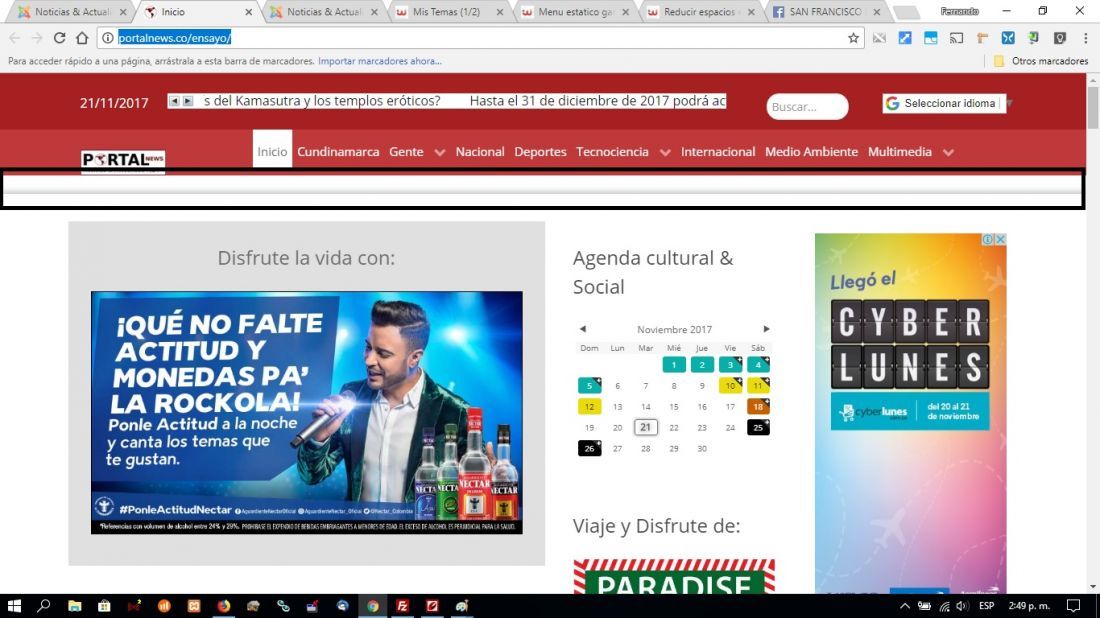This screenshot has height=618, width=1100.
Task: Click the Buscar search field
Action: pos(807,107)
